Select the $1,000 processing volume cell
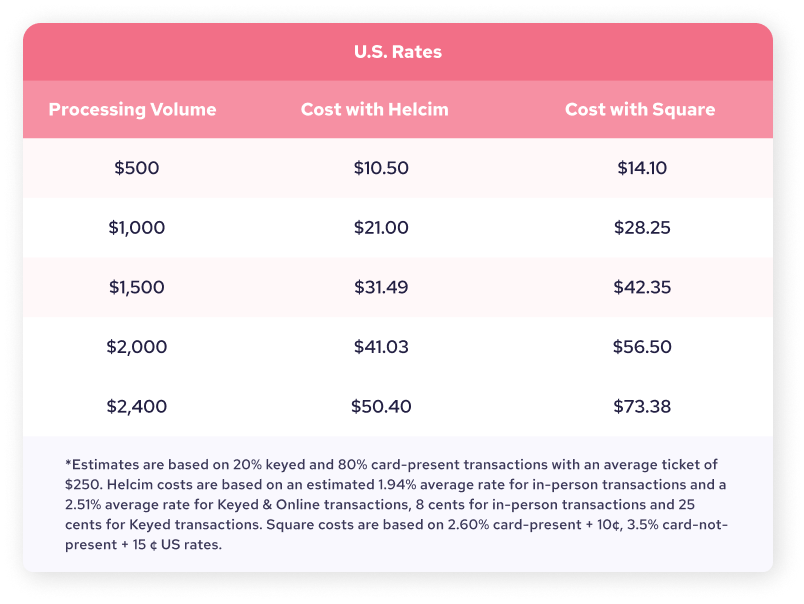 [x=136, y=228]
